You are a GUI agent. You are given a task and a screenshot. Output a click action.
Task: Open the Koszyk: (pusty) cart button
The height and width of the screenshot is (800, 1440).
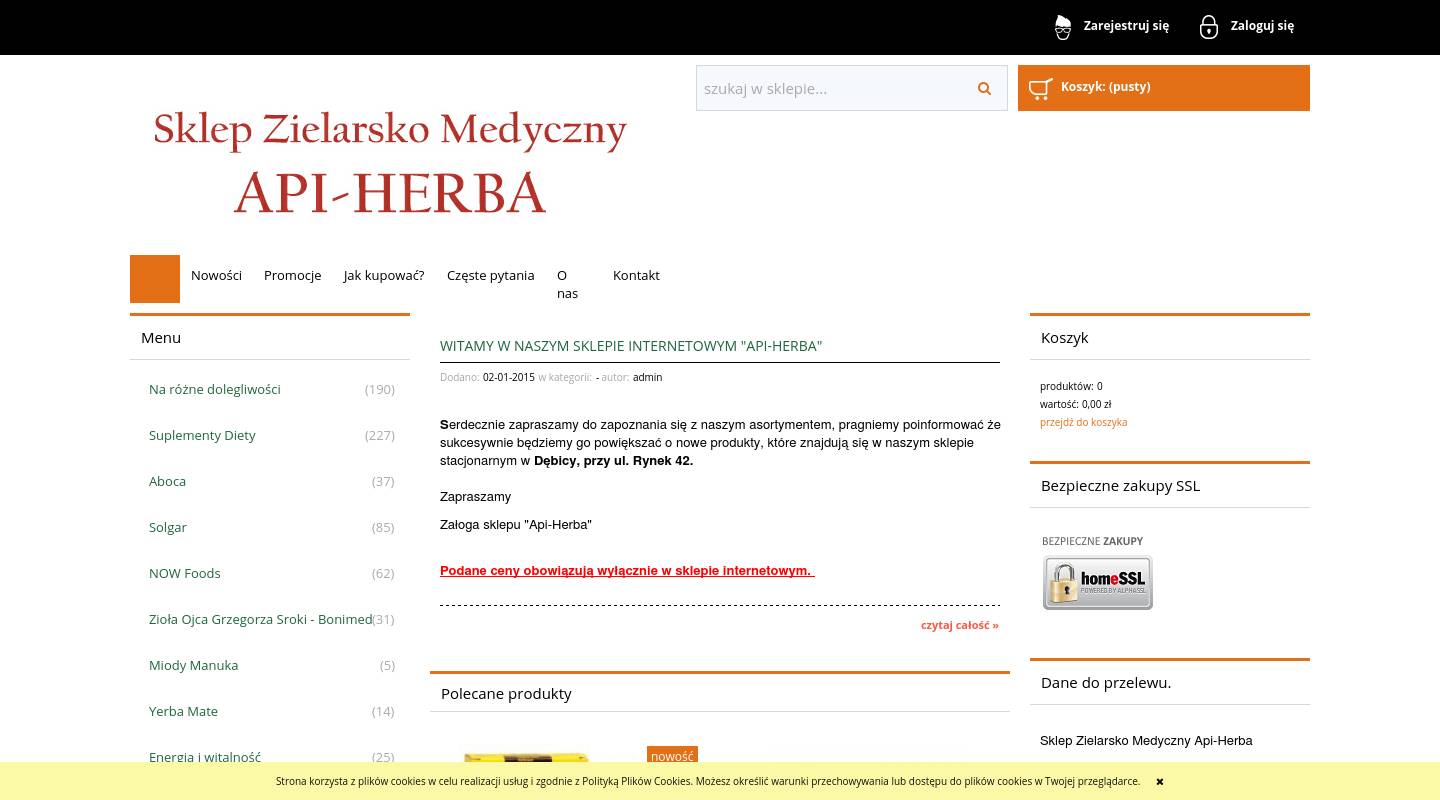point(1164,88)
